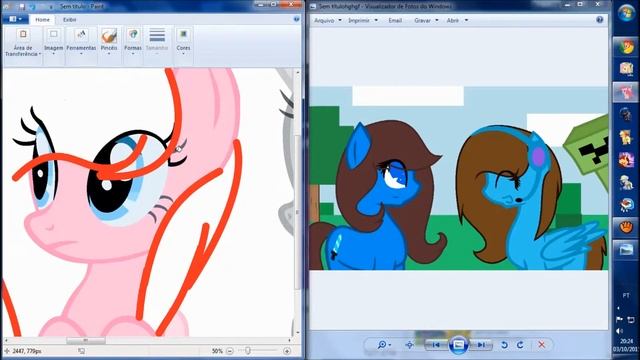Open the zoom magnifier control in Photo Viewer
This screenshot has height=360, width=640.
[384, 345]
